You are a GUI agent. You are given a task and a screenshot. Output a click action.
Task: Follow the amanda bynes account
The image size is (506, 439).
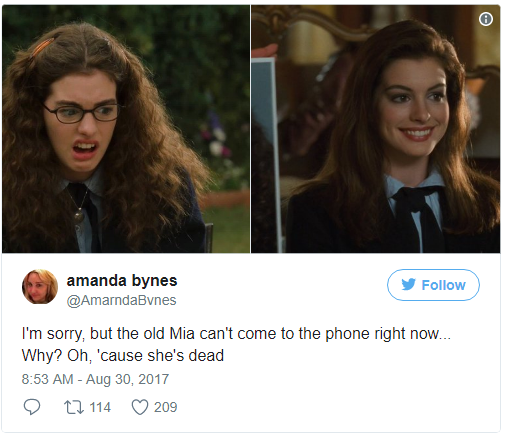(x=433, y=285)
